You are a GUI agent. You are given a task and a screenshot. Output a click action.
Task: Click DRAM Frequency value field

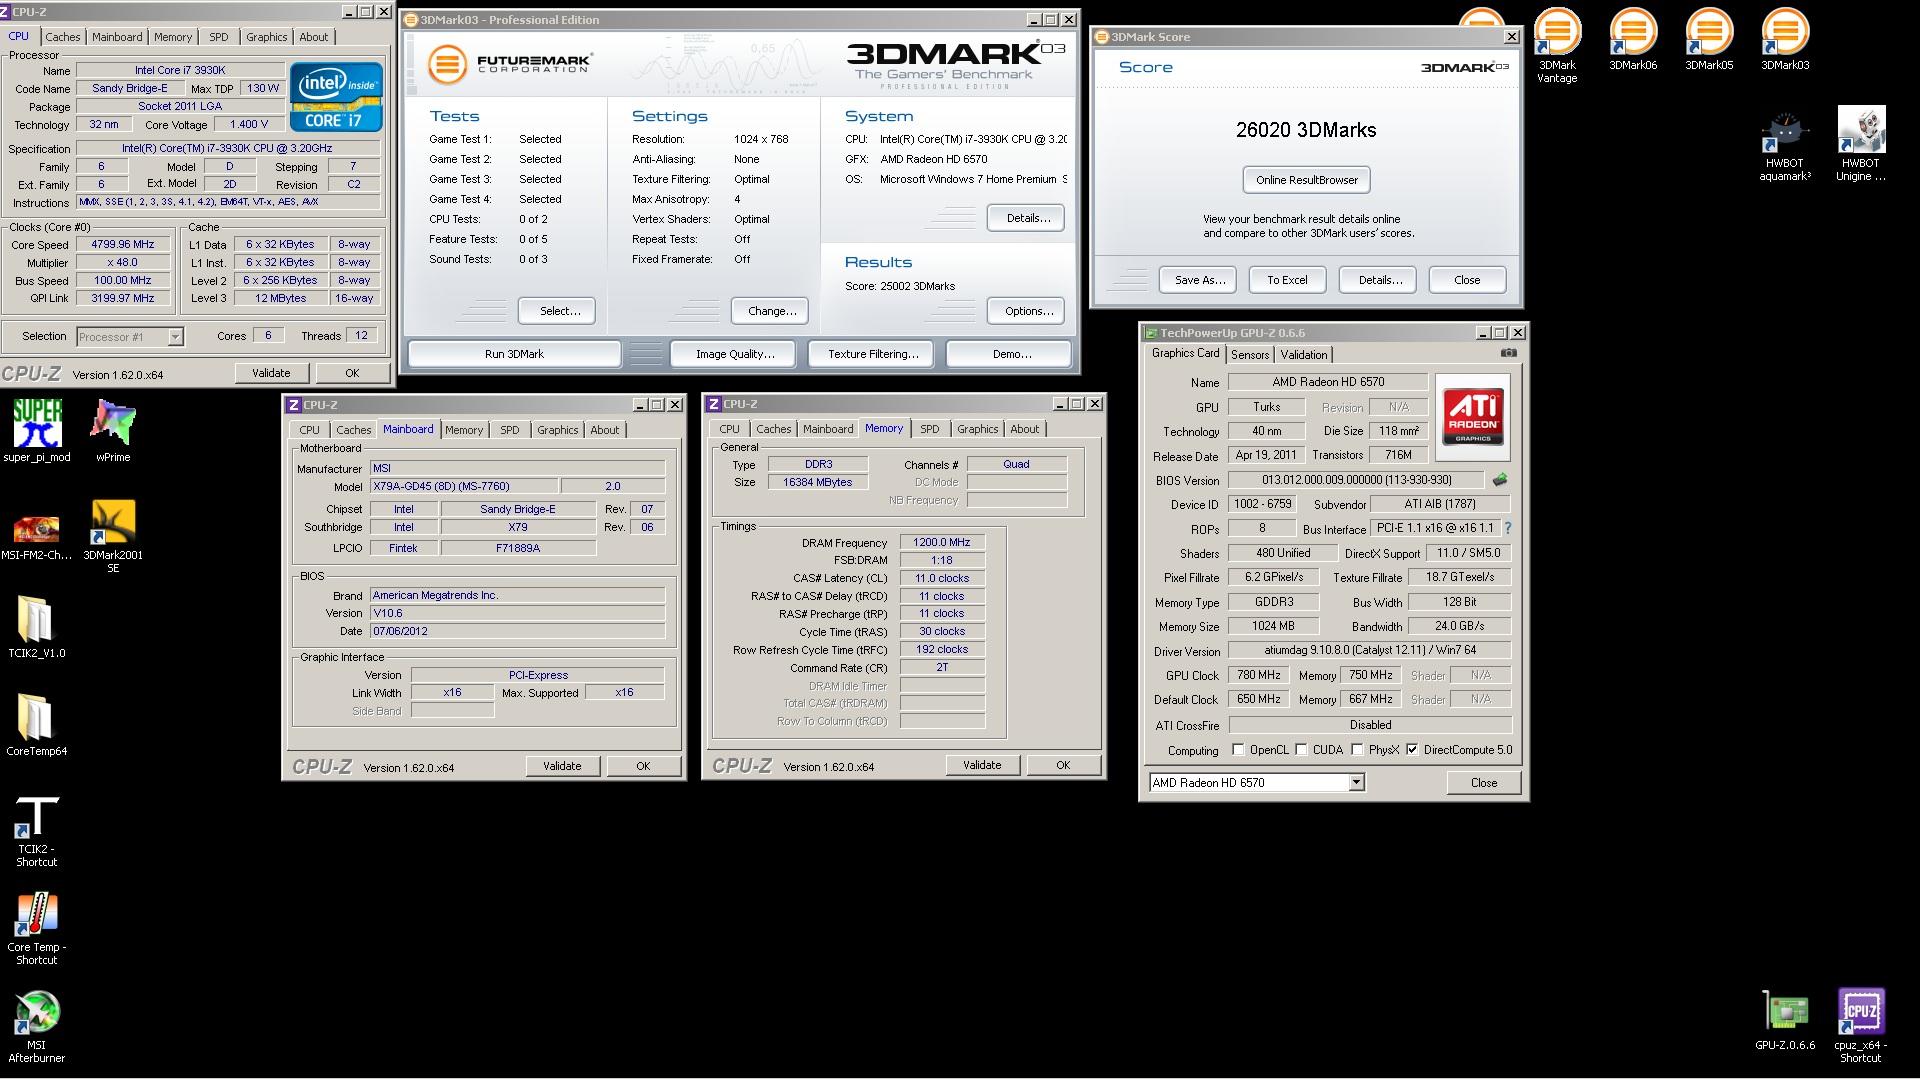942,542
